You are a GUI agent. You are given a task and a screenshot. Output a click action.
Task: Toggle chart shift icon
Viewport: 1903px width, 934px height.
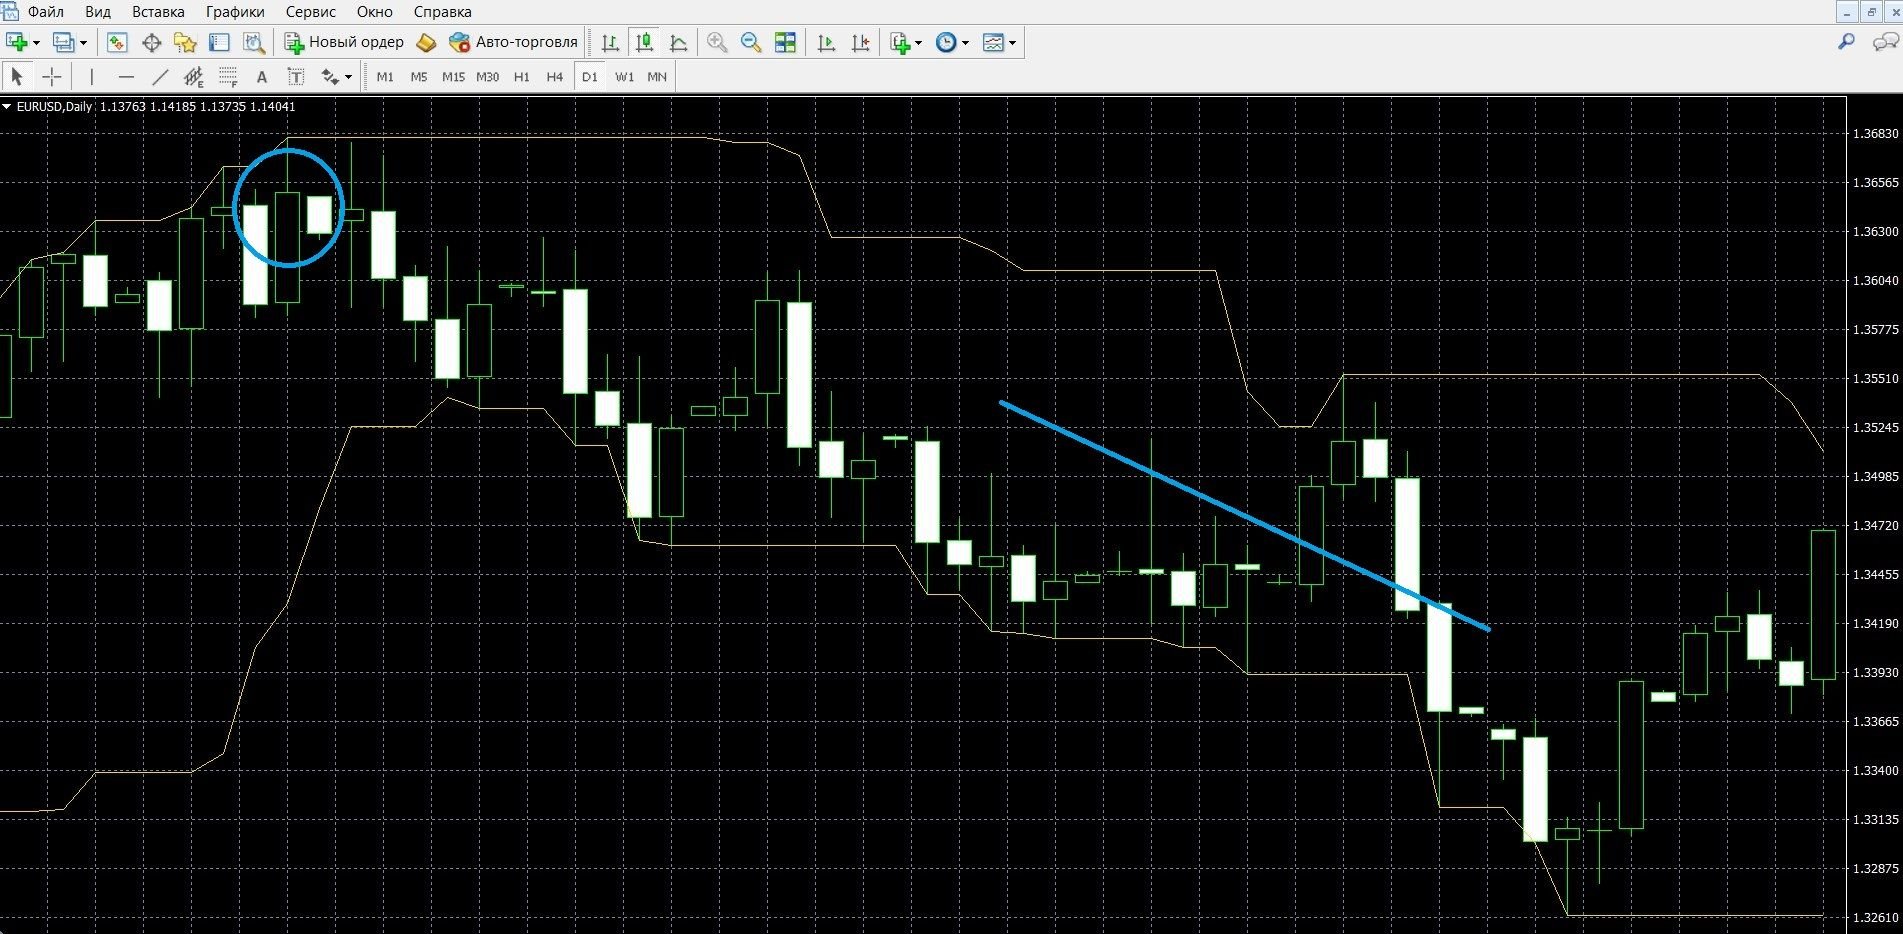click(x=860, y=42)
